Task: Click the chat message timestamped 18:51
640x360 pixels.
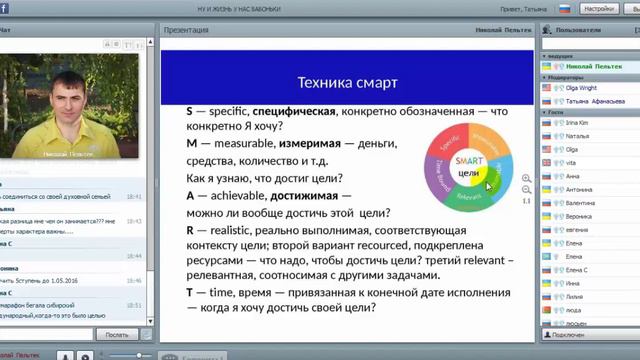Action: (x=71, y=310)
